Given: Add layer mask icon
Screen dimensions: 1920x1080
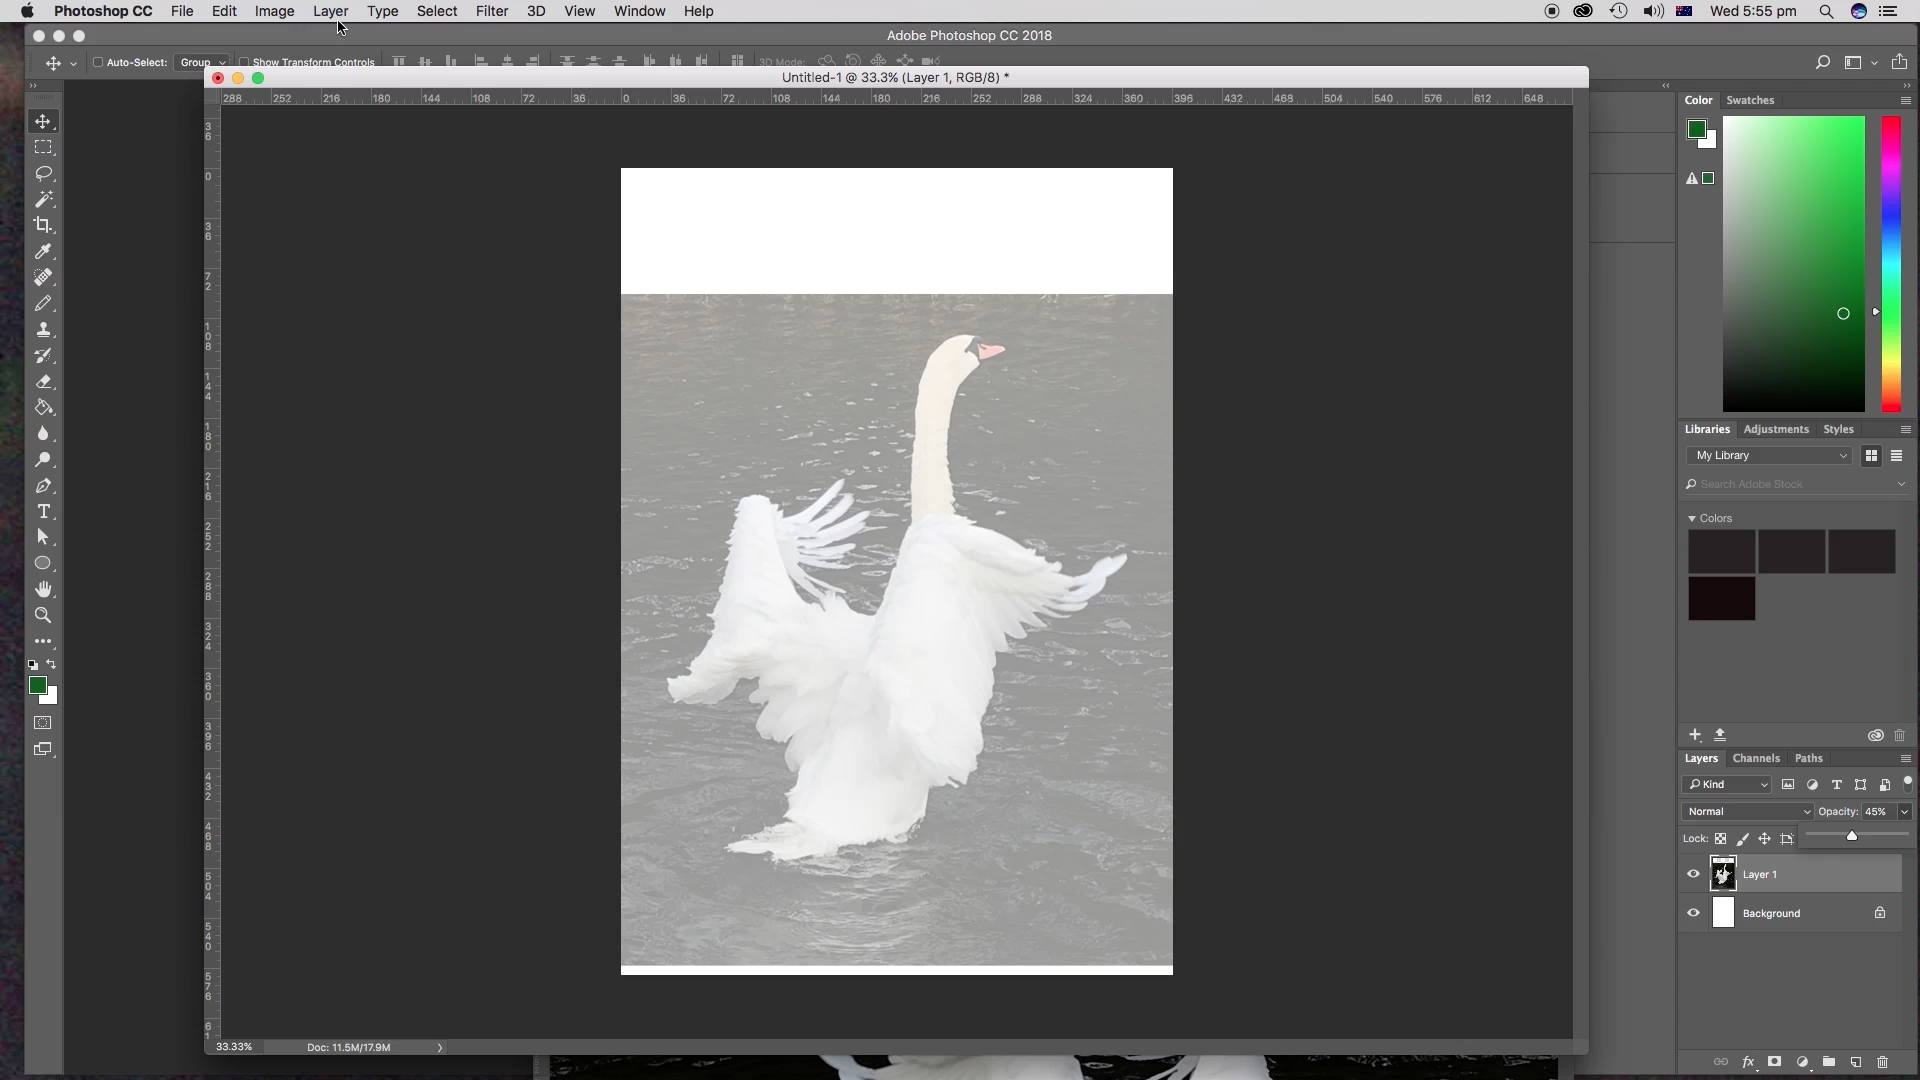Looking at the screenshot, I should tap(1774, 1062).
